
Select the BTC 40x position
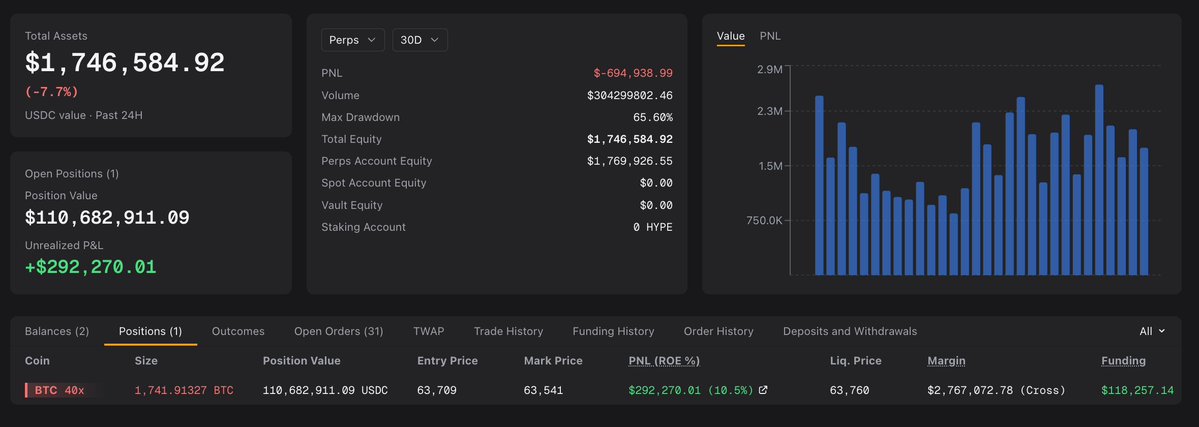pos(60,390)
